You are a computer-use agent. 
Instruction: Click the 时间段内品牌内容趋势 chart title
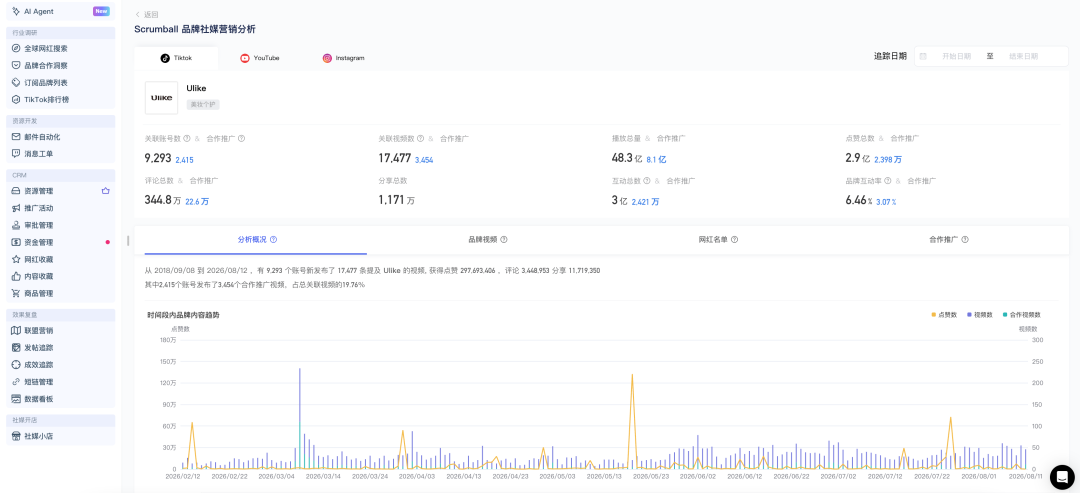pos(183,315)
